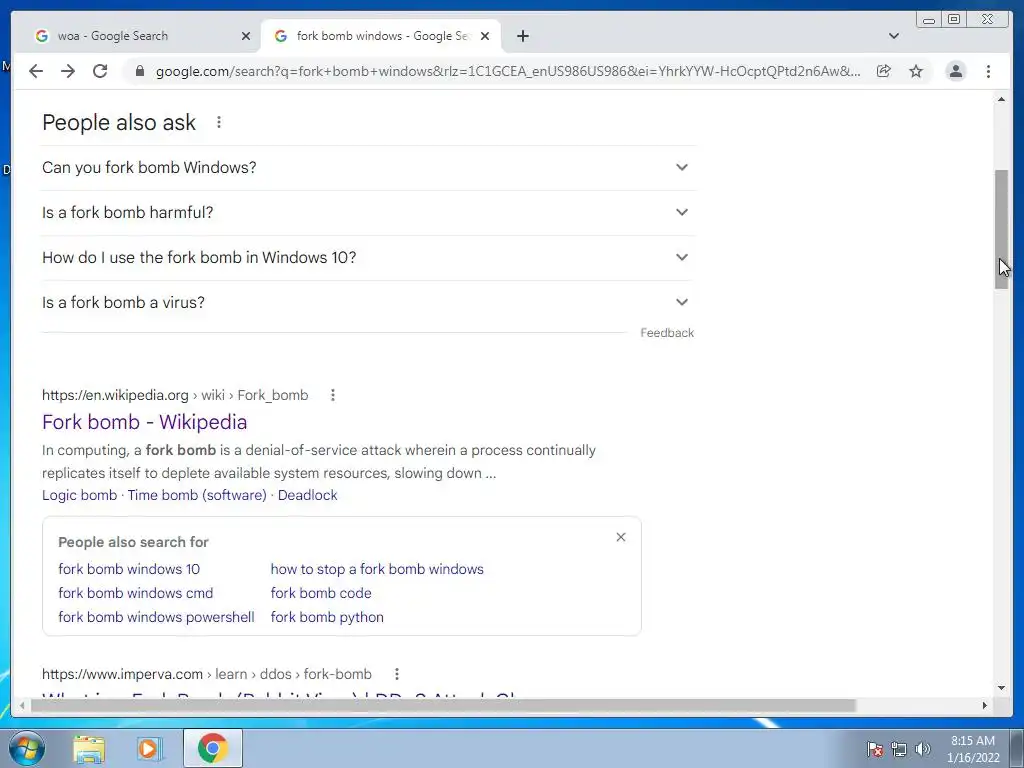The image size is (1024, 768).
Task: Open the Chrome three-dot menu
Action: (x=988, y=71)
